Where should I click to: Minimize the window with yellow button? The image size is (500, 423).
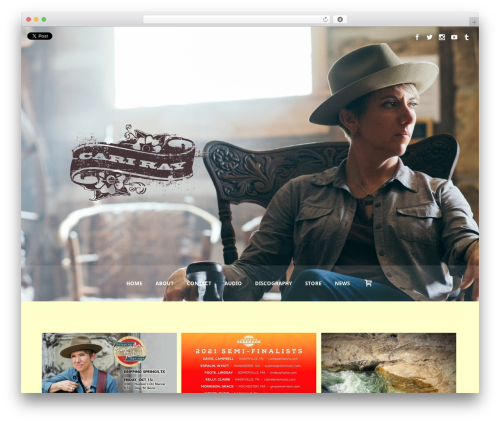coord(36,19)
